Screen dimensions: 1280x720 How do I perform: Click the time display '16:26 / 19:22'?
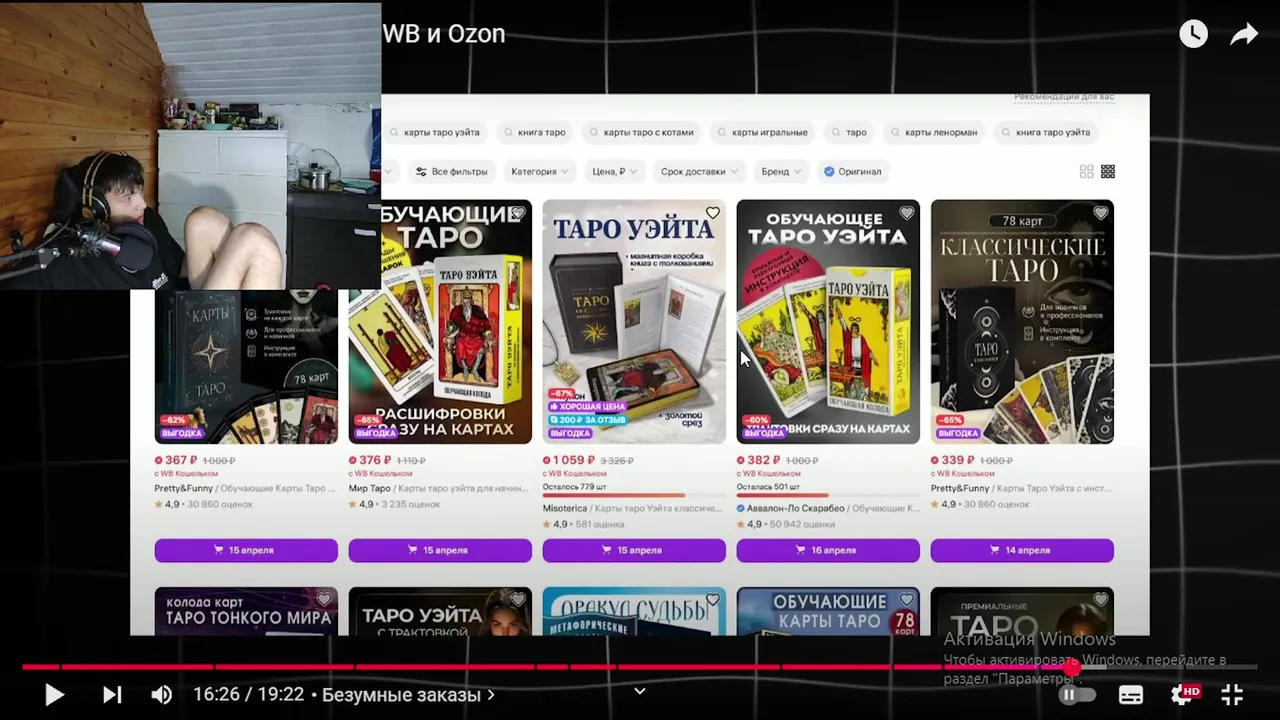tap(248, 695)
